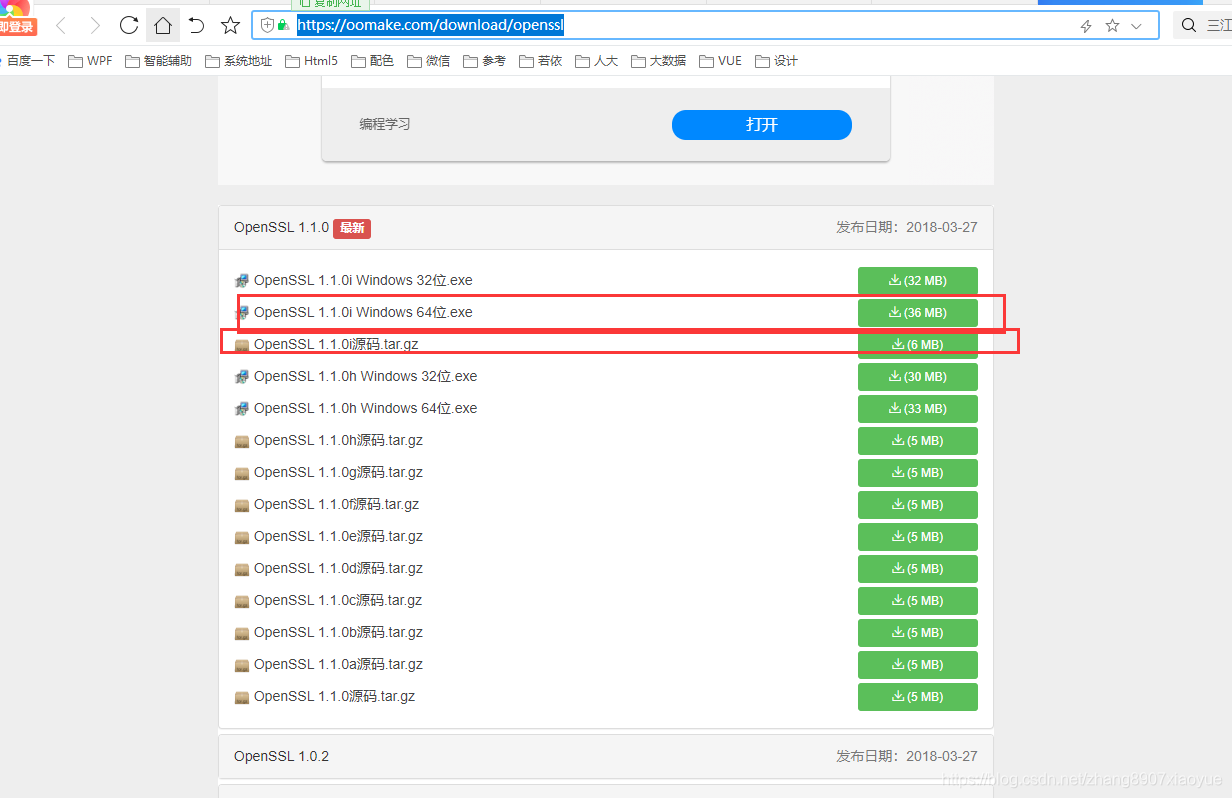Click download button for 1.1.0g源码.tar.gz
Screen dimensions: 1232x798
[918, 473]
